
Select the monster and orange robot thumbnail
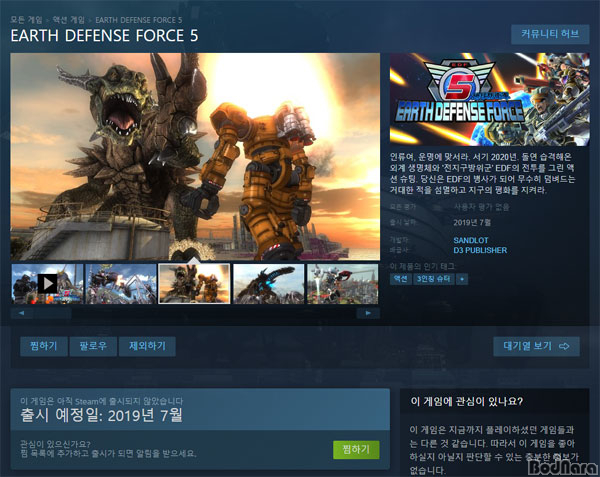(x=194, y=283)
